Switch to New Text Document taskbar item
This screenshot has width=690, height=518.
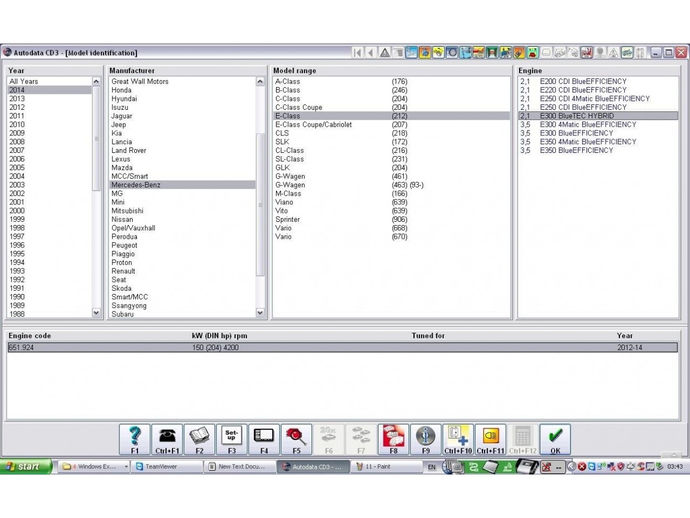point(240,467)
